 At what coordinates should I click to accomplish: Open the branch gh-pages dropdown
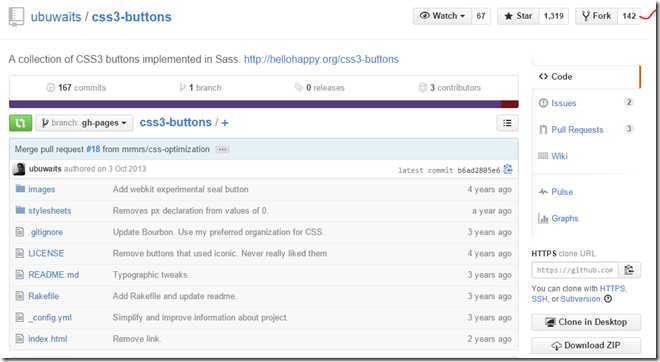tap(84, 123)
